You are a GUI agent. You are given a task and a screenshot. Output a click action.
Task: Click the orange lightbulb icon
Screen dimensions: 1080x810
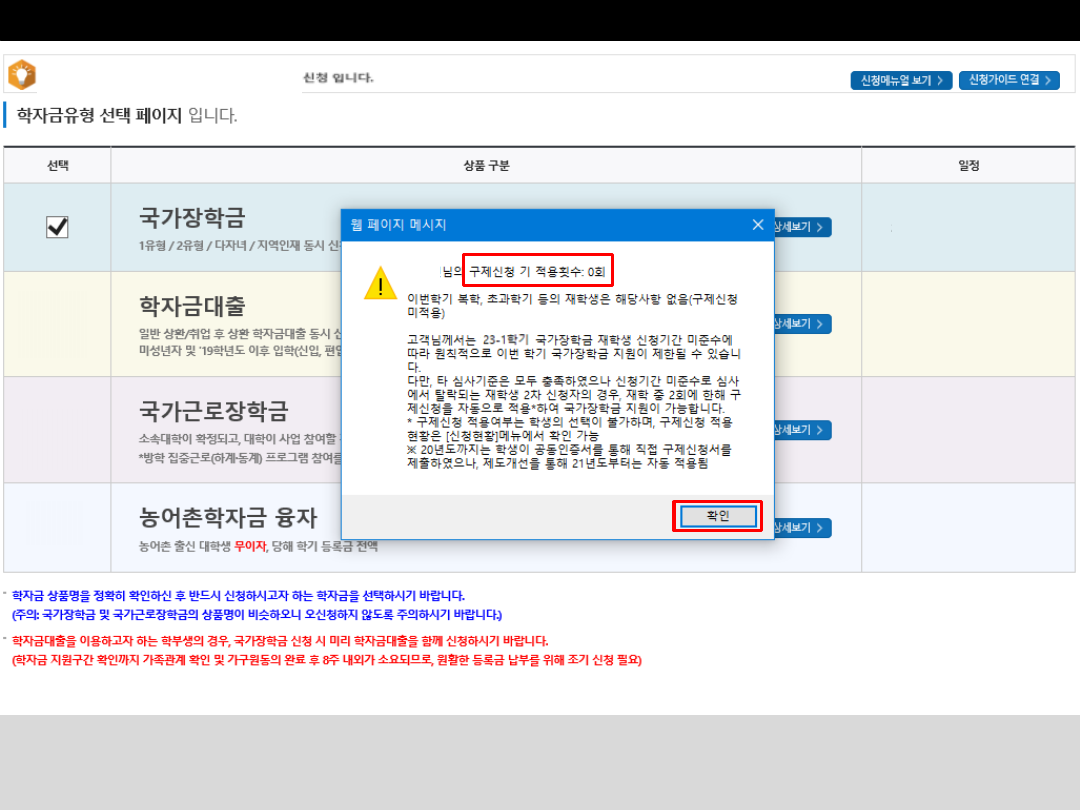point(22,75)
